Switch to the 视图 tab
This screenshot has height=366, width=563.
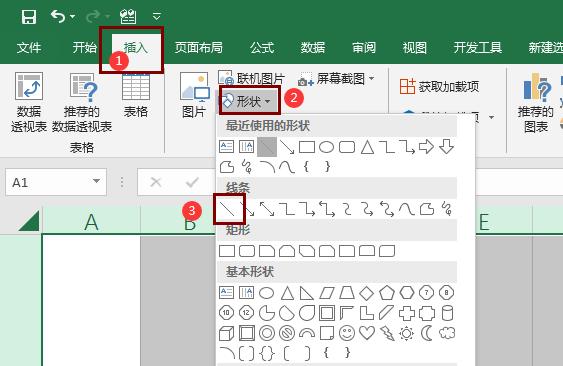415,47
